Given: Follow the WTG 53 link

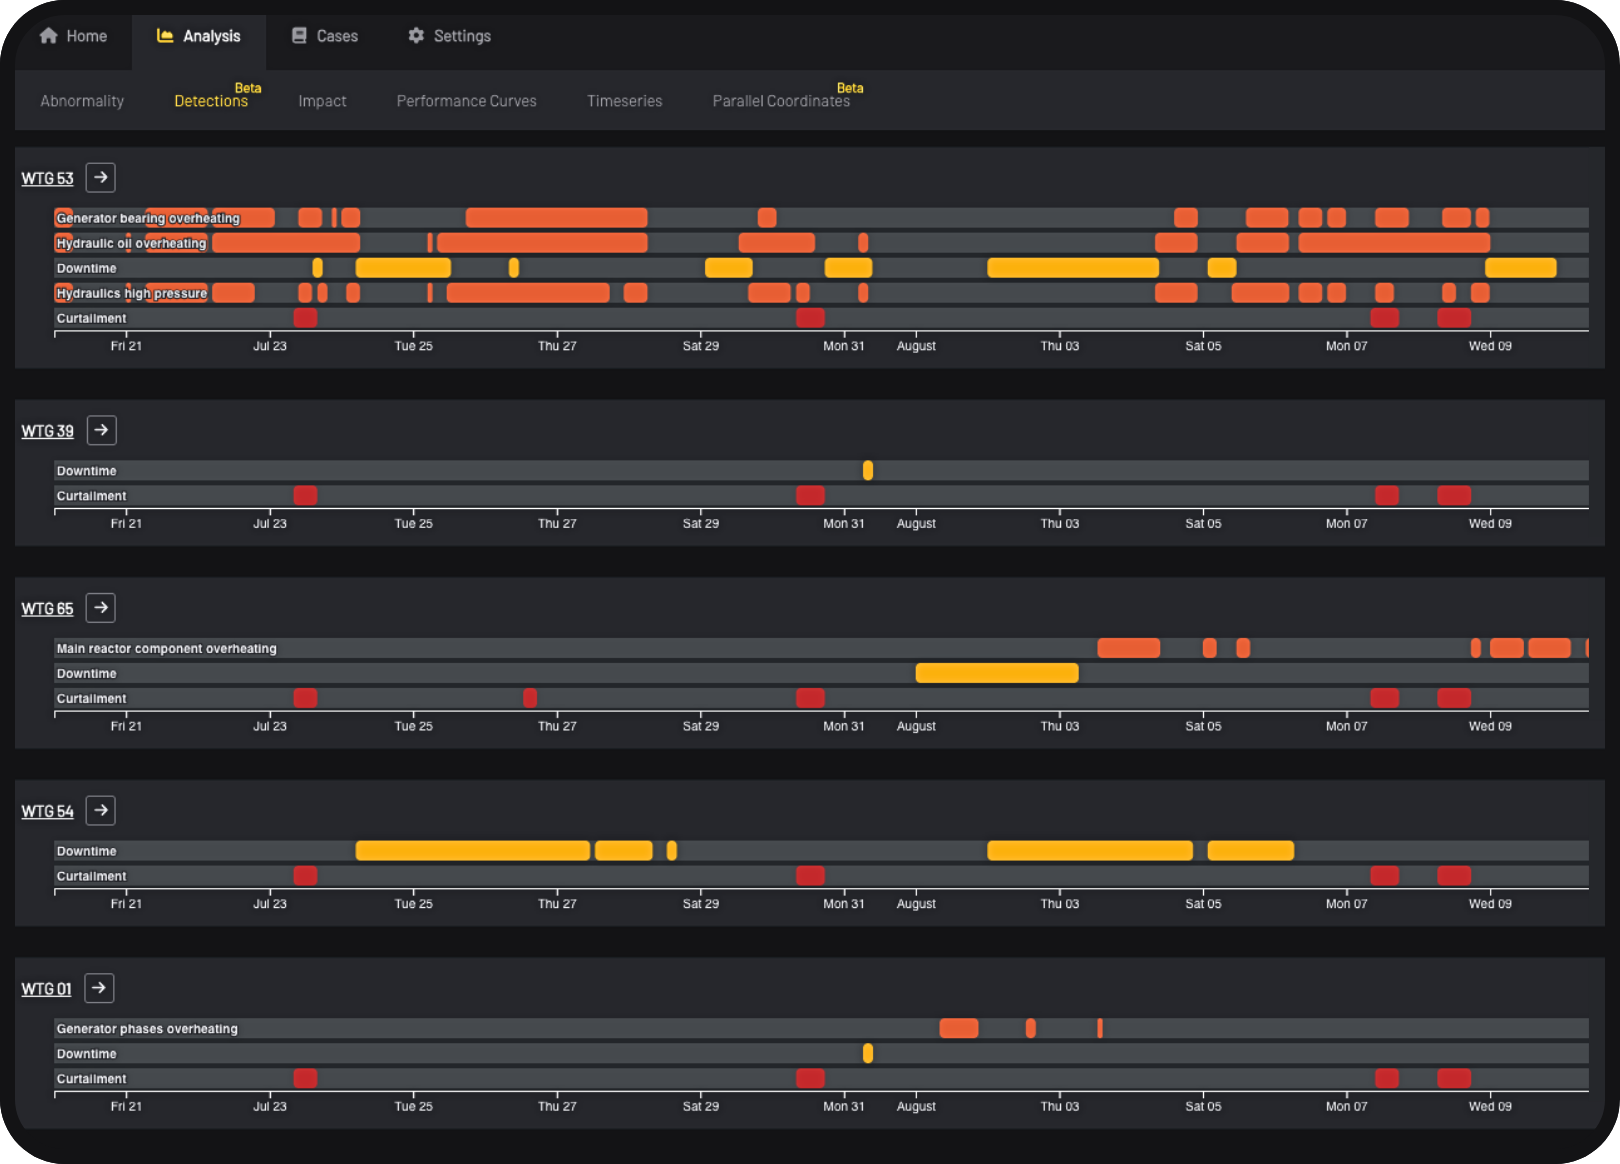Looking at the screenshot, I should (47, 179).
